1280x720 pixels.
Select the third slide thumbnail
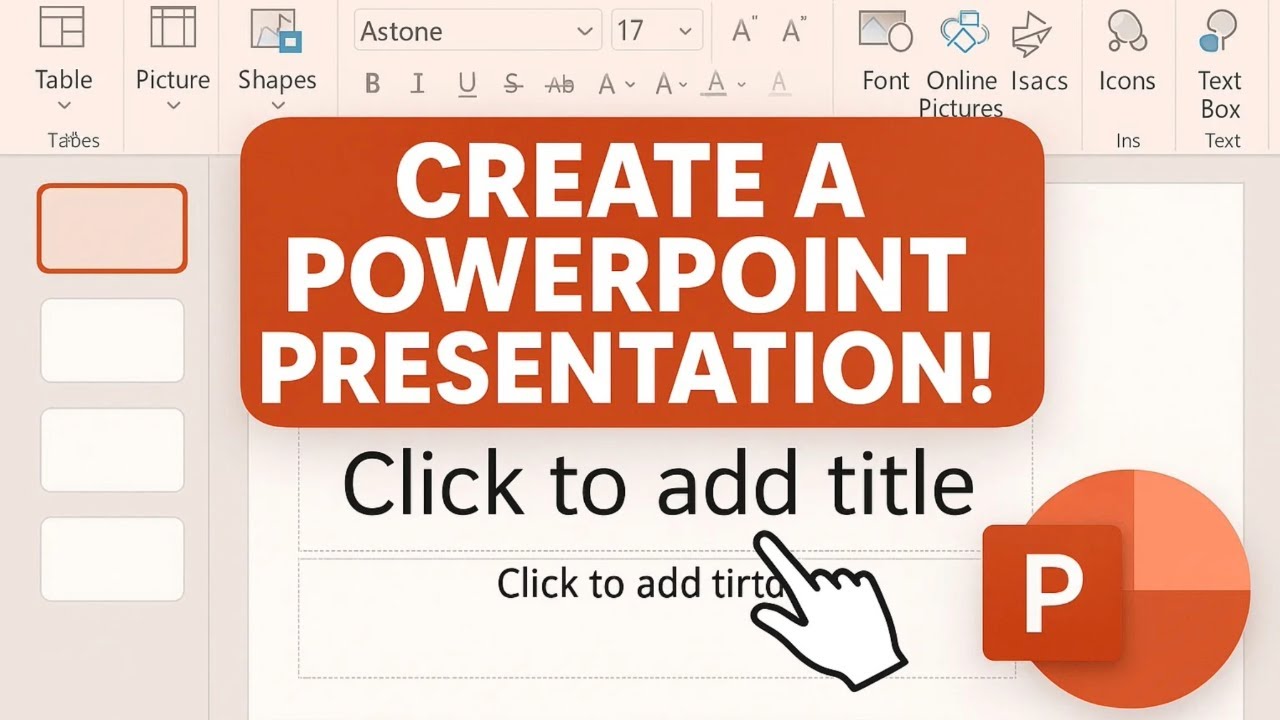tap(112, 450)
